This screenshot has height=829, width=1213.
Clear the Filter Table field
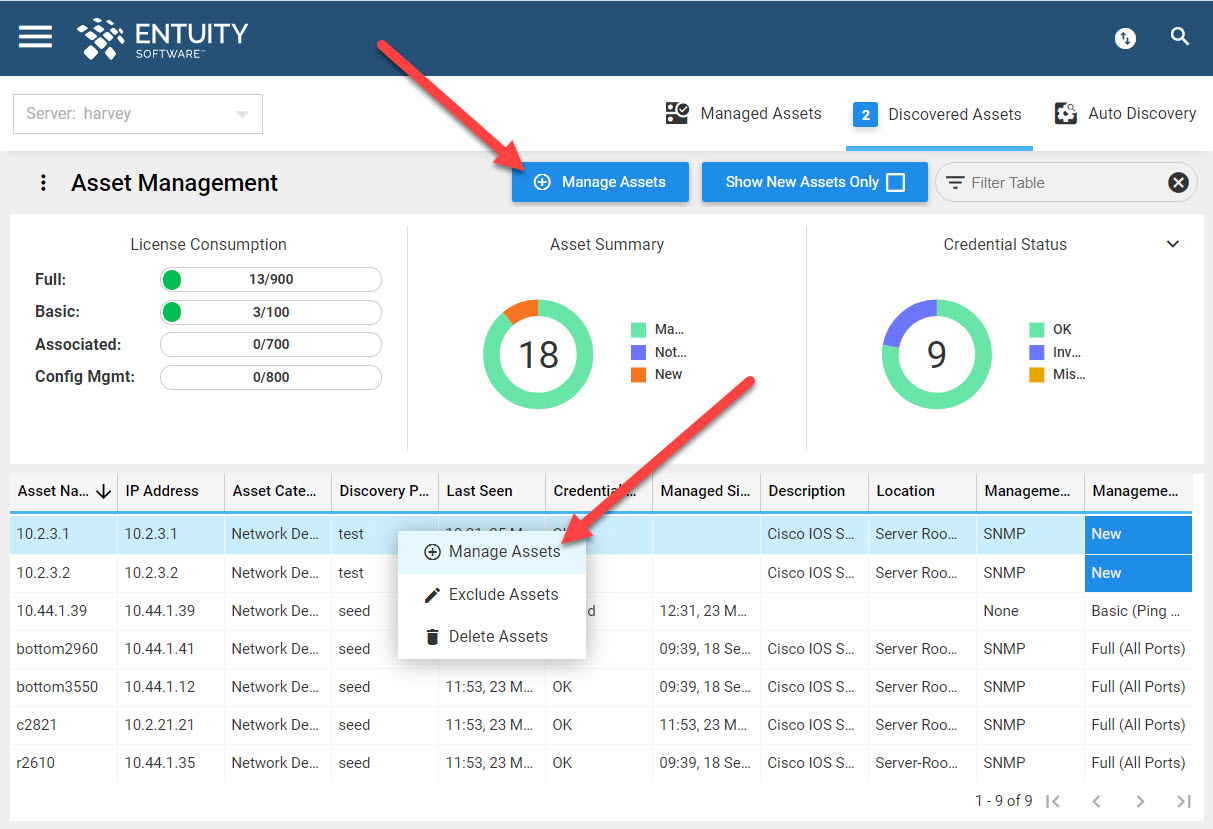click(1178, 182)
